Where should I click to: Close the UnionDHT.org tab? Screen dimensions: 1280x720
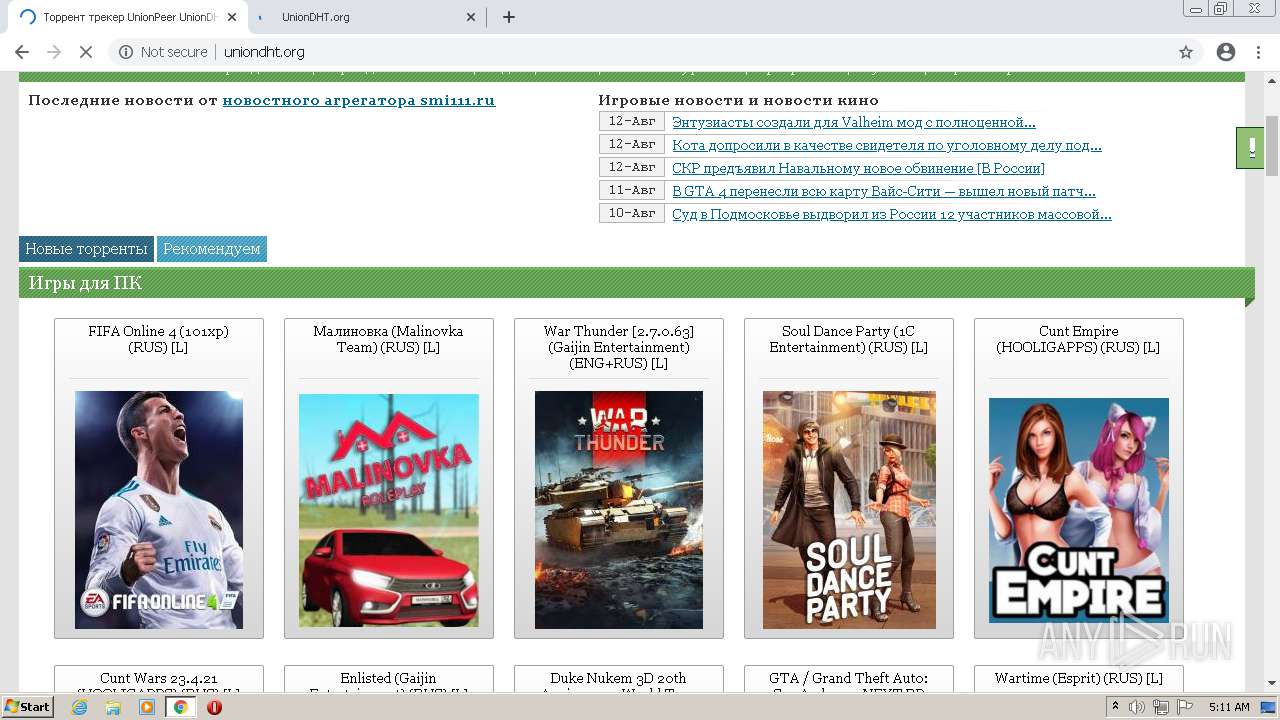point(471,17)
